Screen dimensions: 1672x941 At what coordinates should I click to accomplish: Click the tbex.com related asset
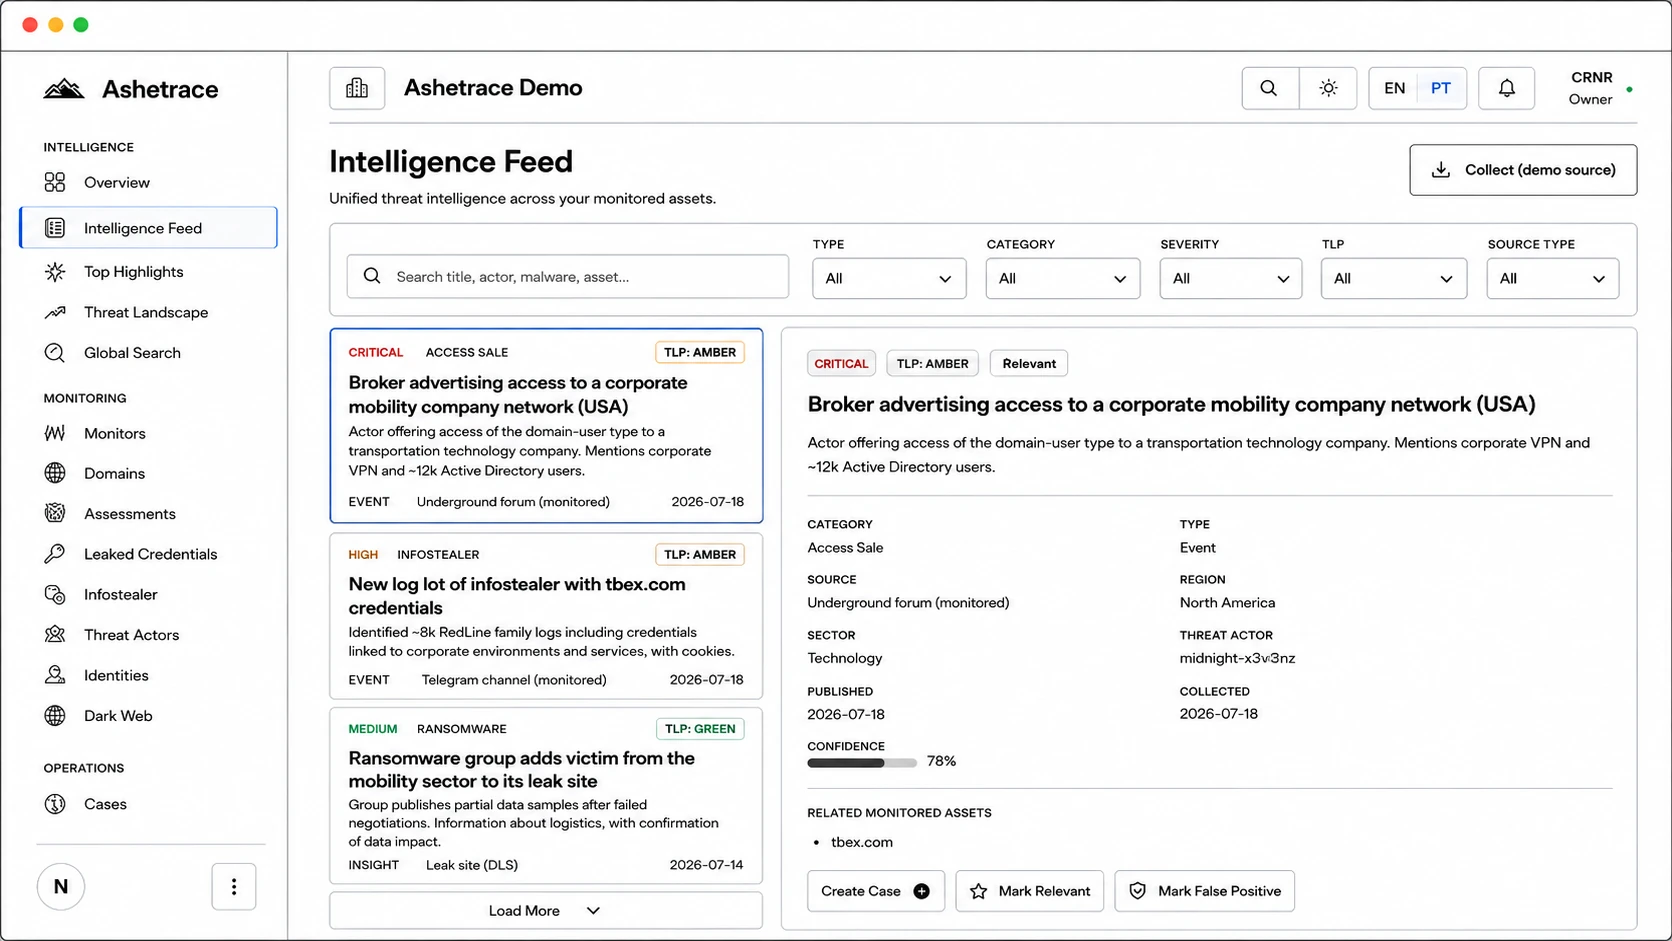point(862,842)
